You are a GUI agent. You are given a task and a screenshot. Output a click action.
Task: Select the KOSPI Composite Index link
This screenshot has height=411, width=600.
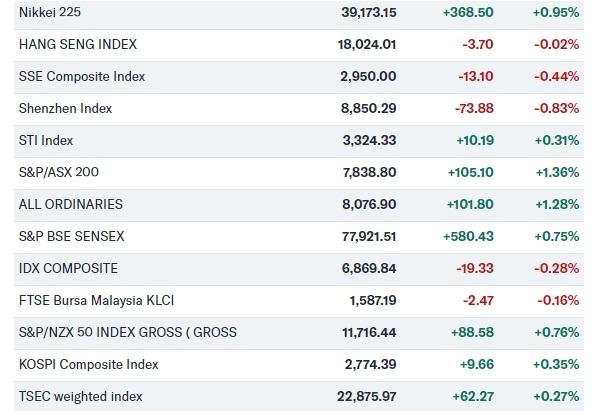(88, 364)
